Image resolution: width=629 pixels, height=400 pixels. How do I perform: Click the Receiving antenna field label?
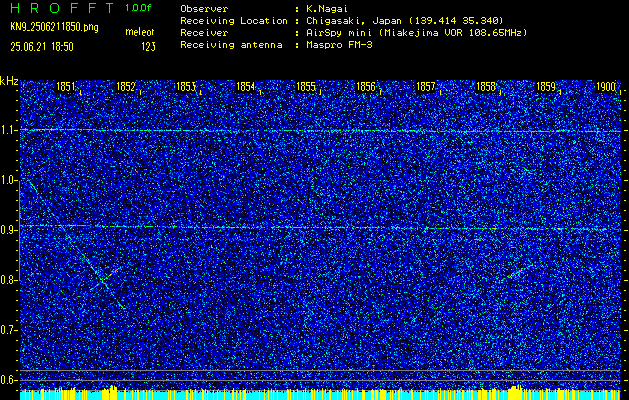pyautogui.click(x=231, y=45)
